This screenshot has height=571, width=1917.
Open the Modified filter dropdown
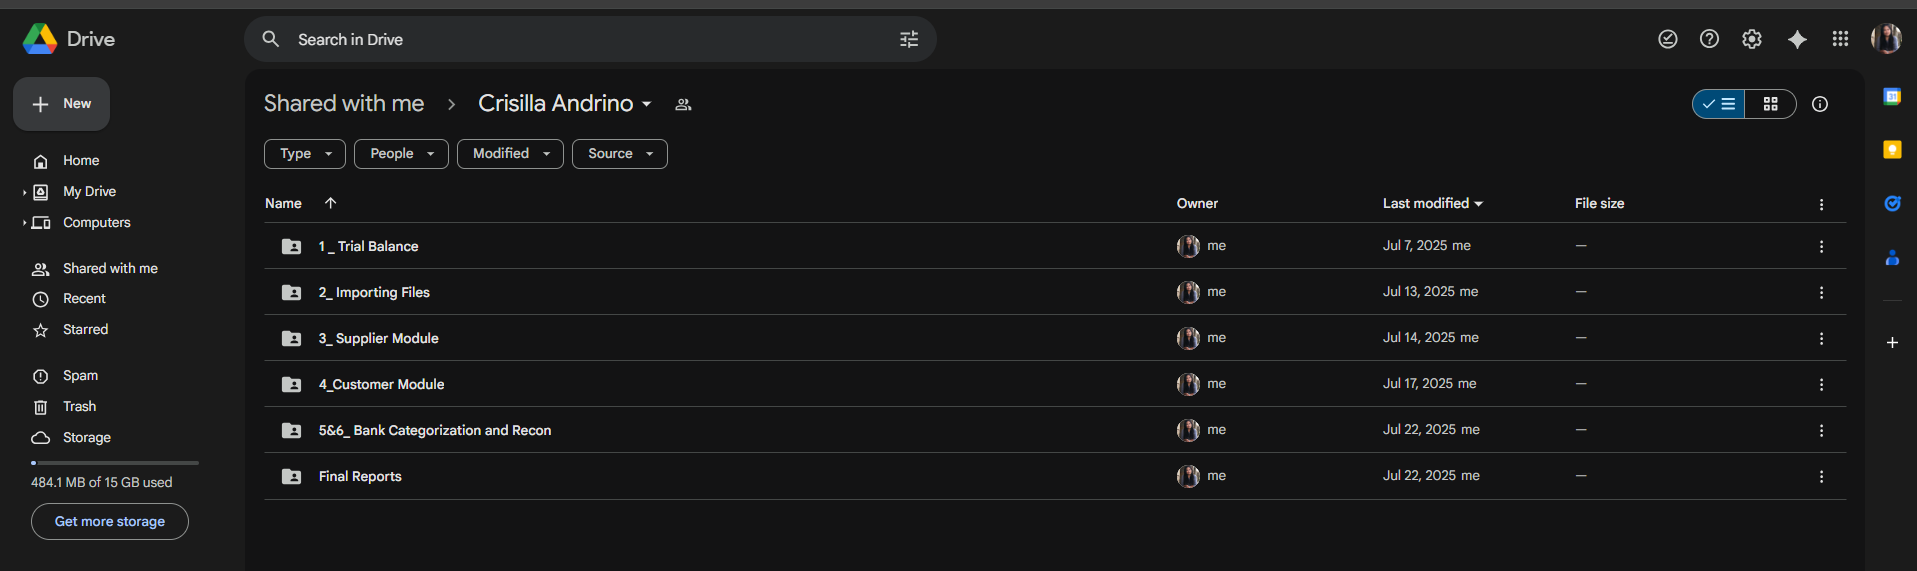coord(510,154)
